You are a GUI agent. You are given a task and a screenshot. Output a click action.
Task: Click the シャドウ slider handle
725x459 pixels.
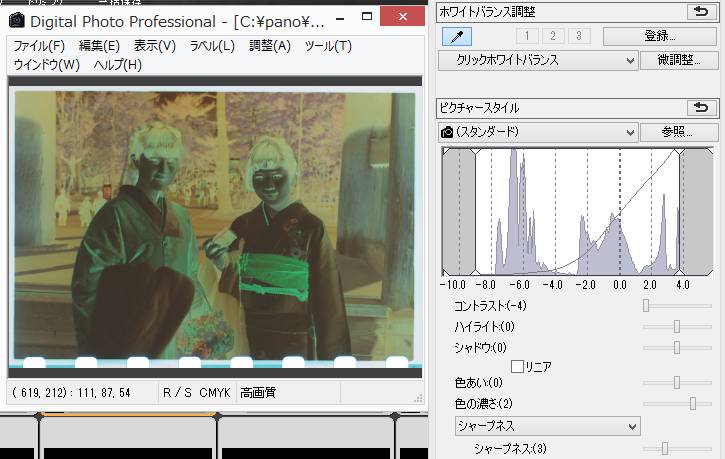click(x=677, y=347)
